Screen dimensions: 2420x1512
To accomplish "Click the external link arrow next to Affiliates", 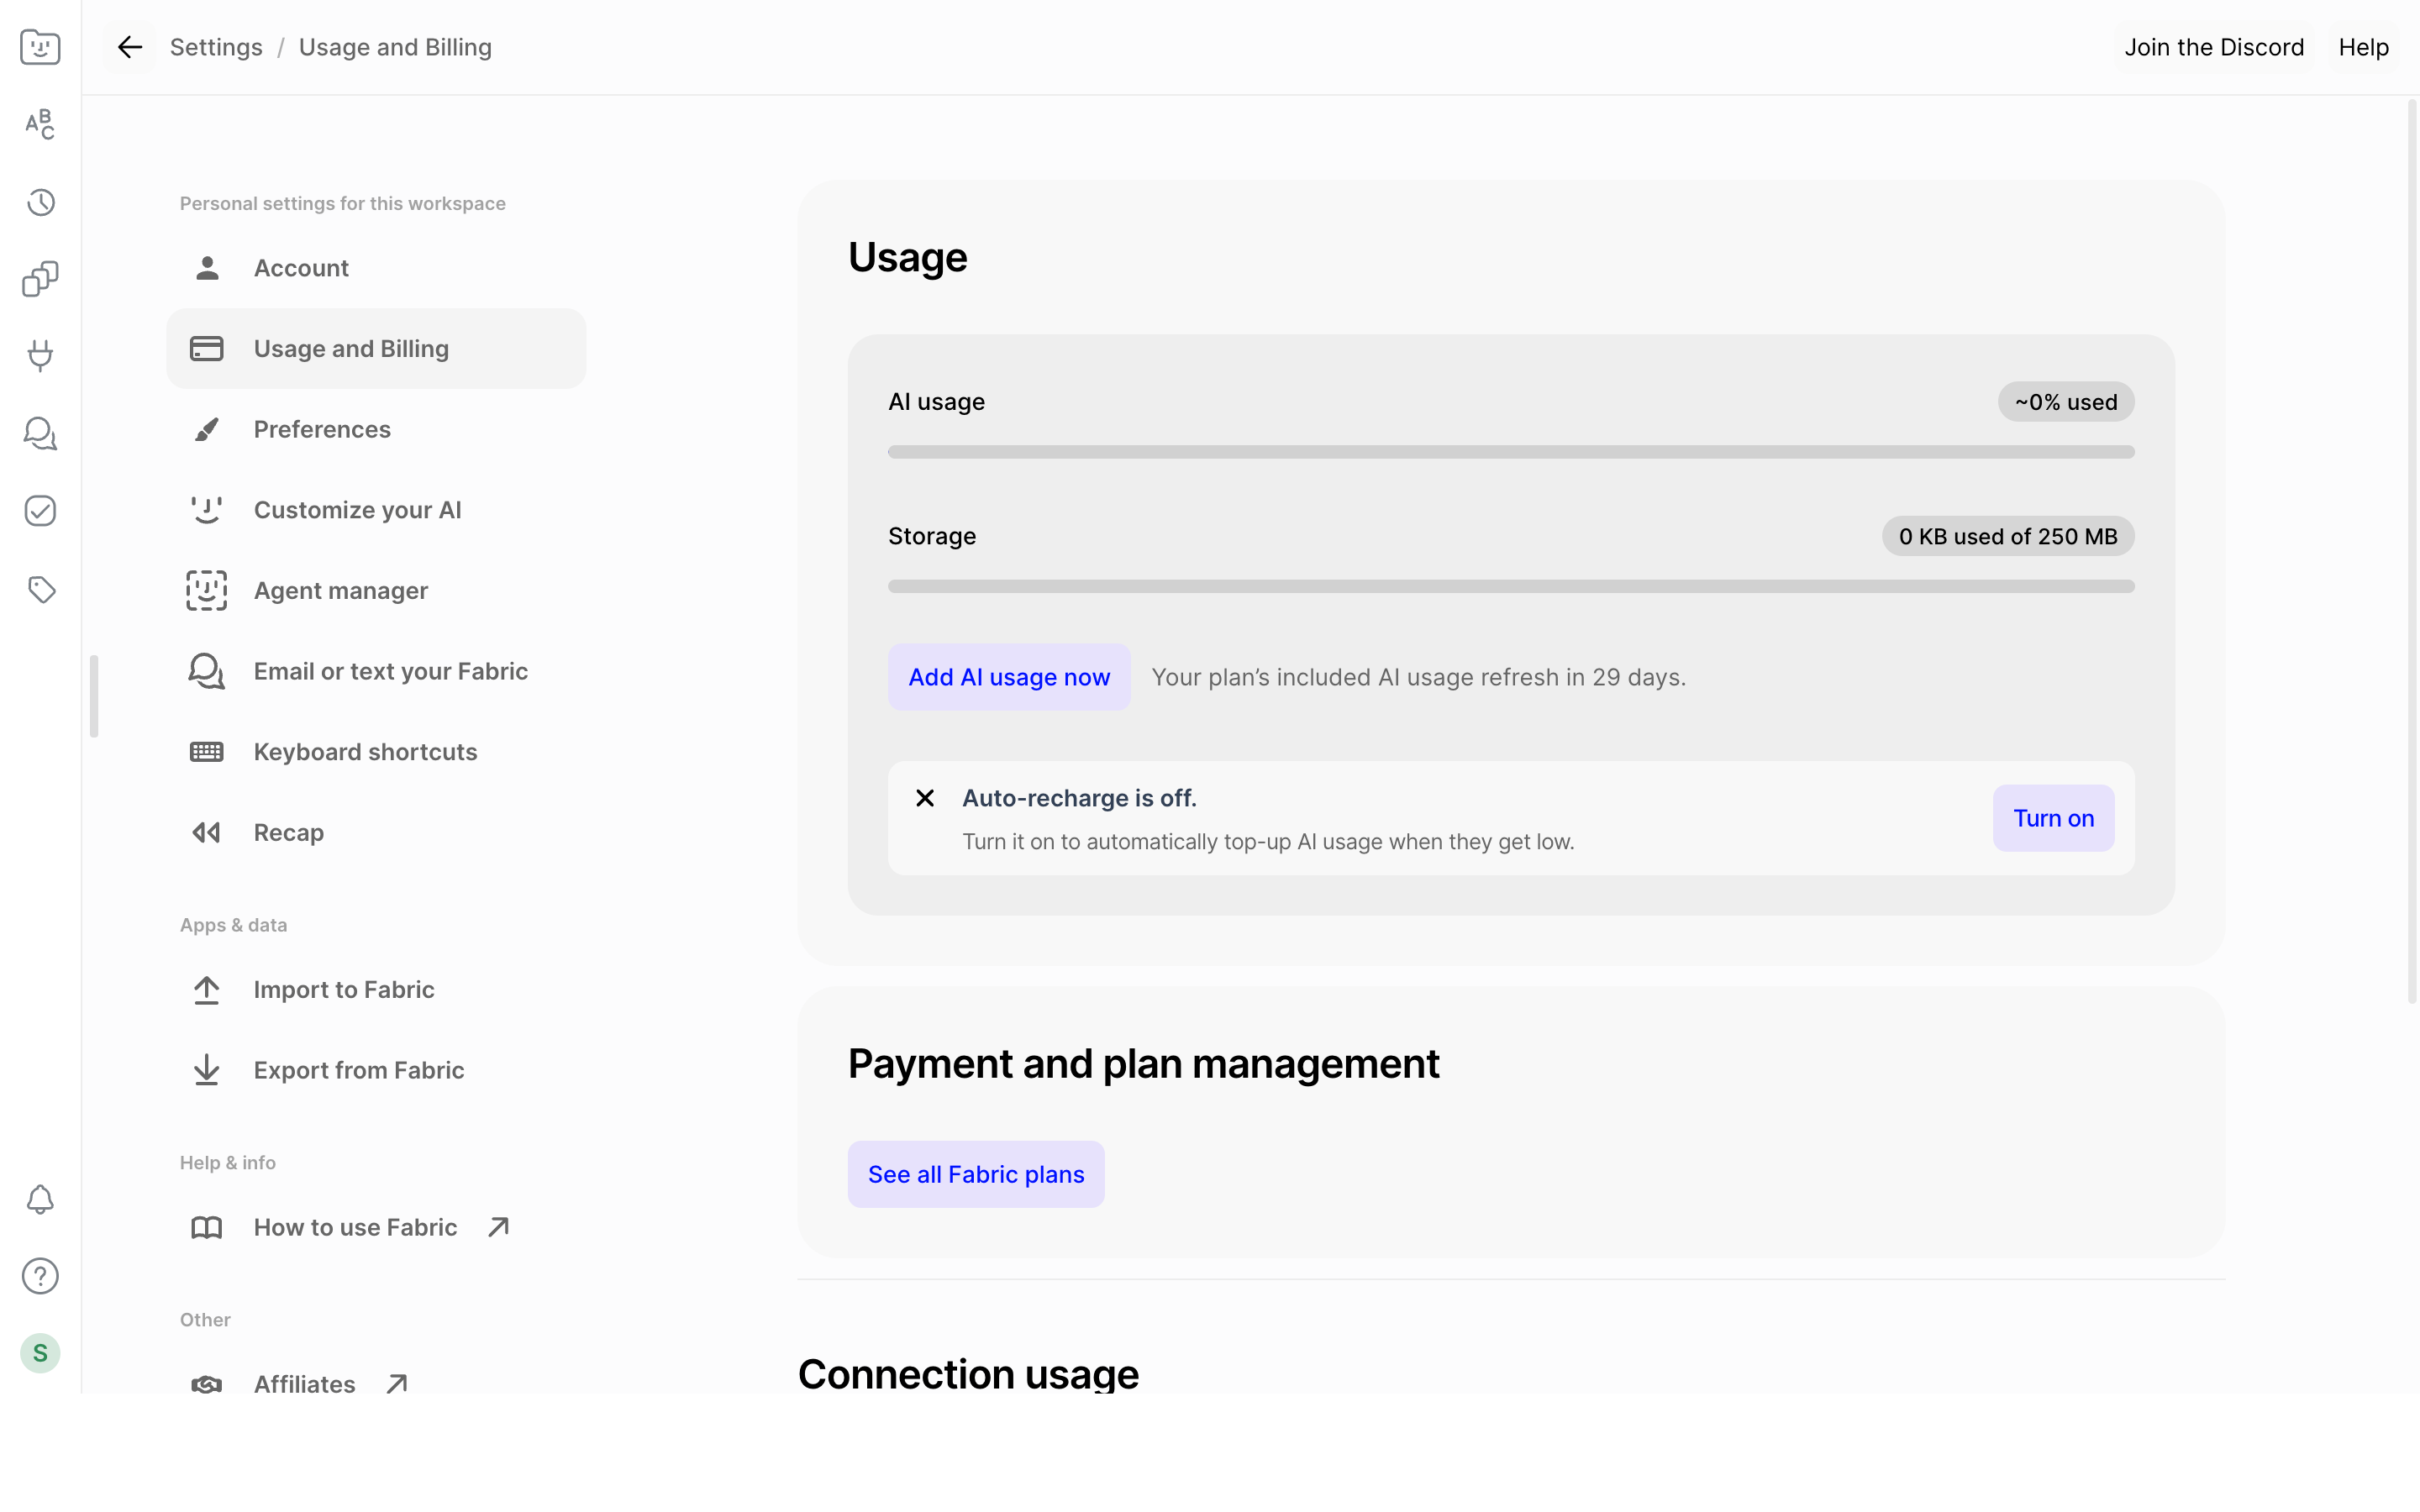I will tap(397, 1384).
